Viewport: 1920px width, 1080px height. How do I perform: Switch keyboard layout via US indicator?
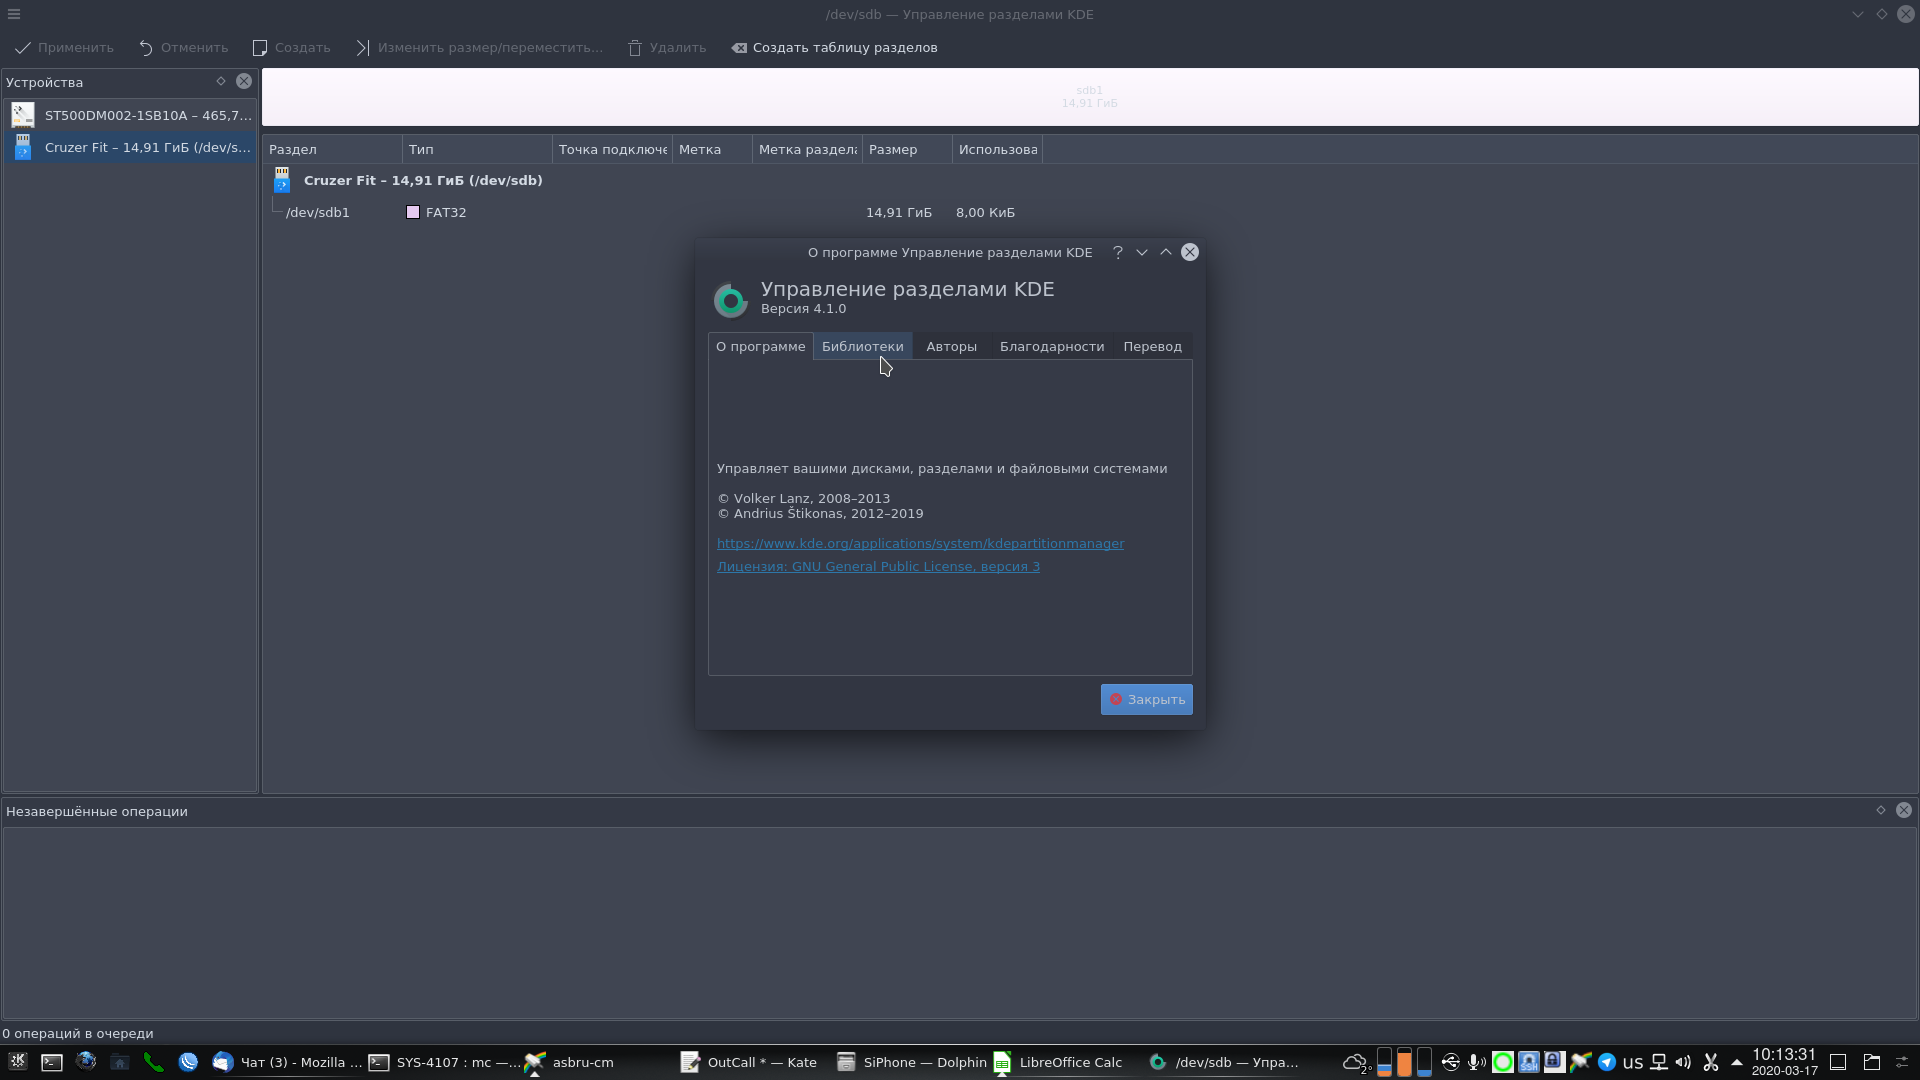point(1633,1062)
